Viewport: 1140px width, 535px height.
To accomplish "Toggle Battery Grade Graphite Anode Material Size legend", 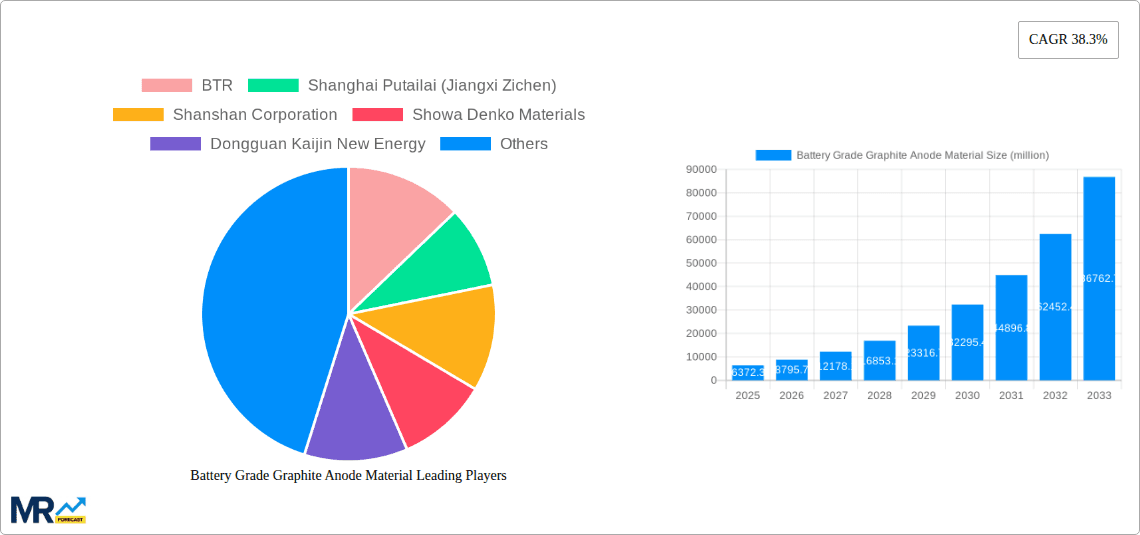I will [x=923, y=155].
